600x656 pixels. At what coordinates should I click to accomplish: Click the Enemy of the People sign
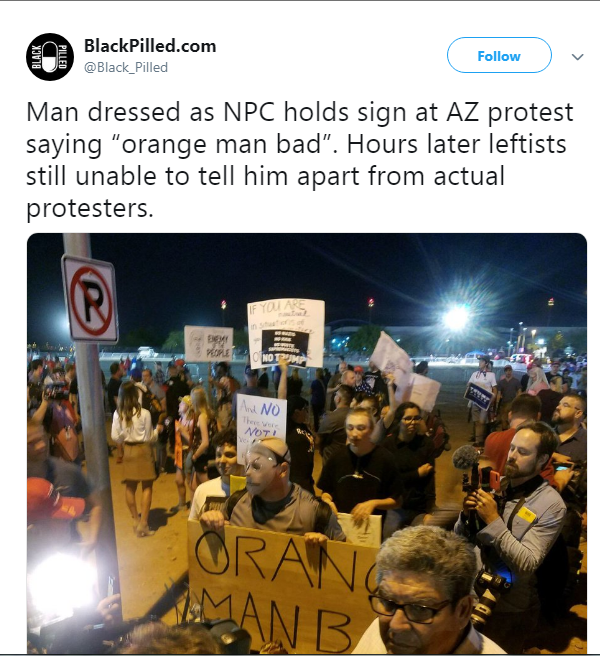coord(209,343)
